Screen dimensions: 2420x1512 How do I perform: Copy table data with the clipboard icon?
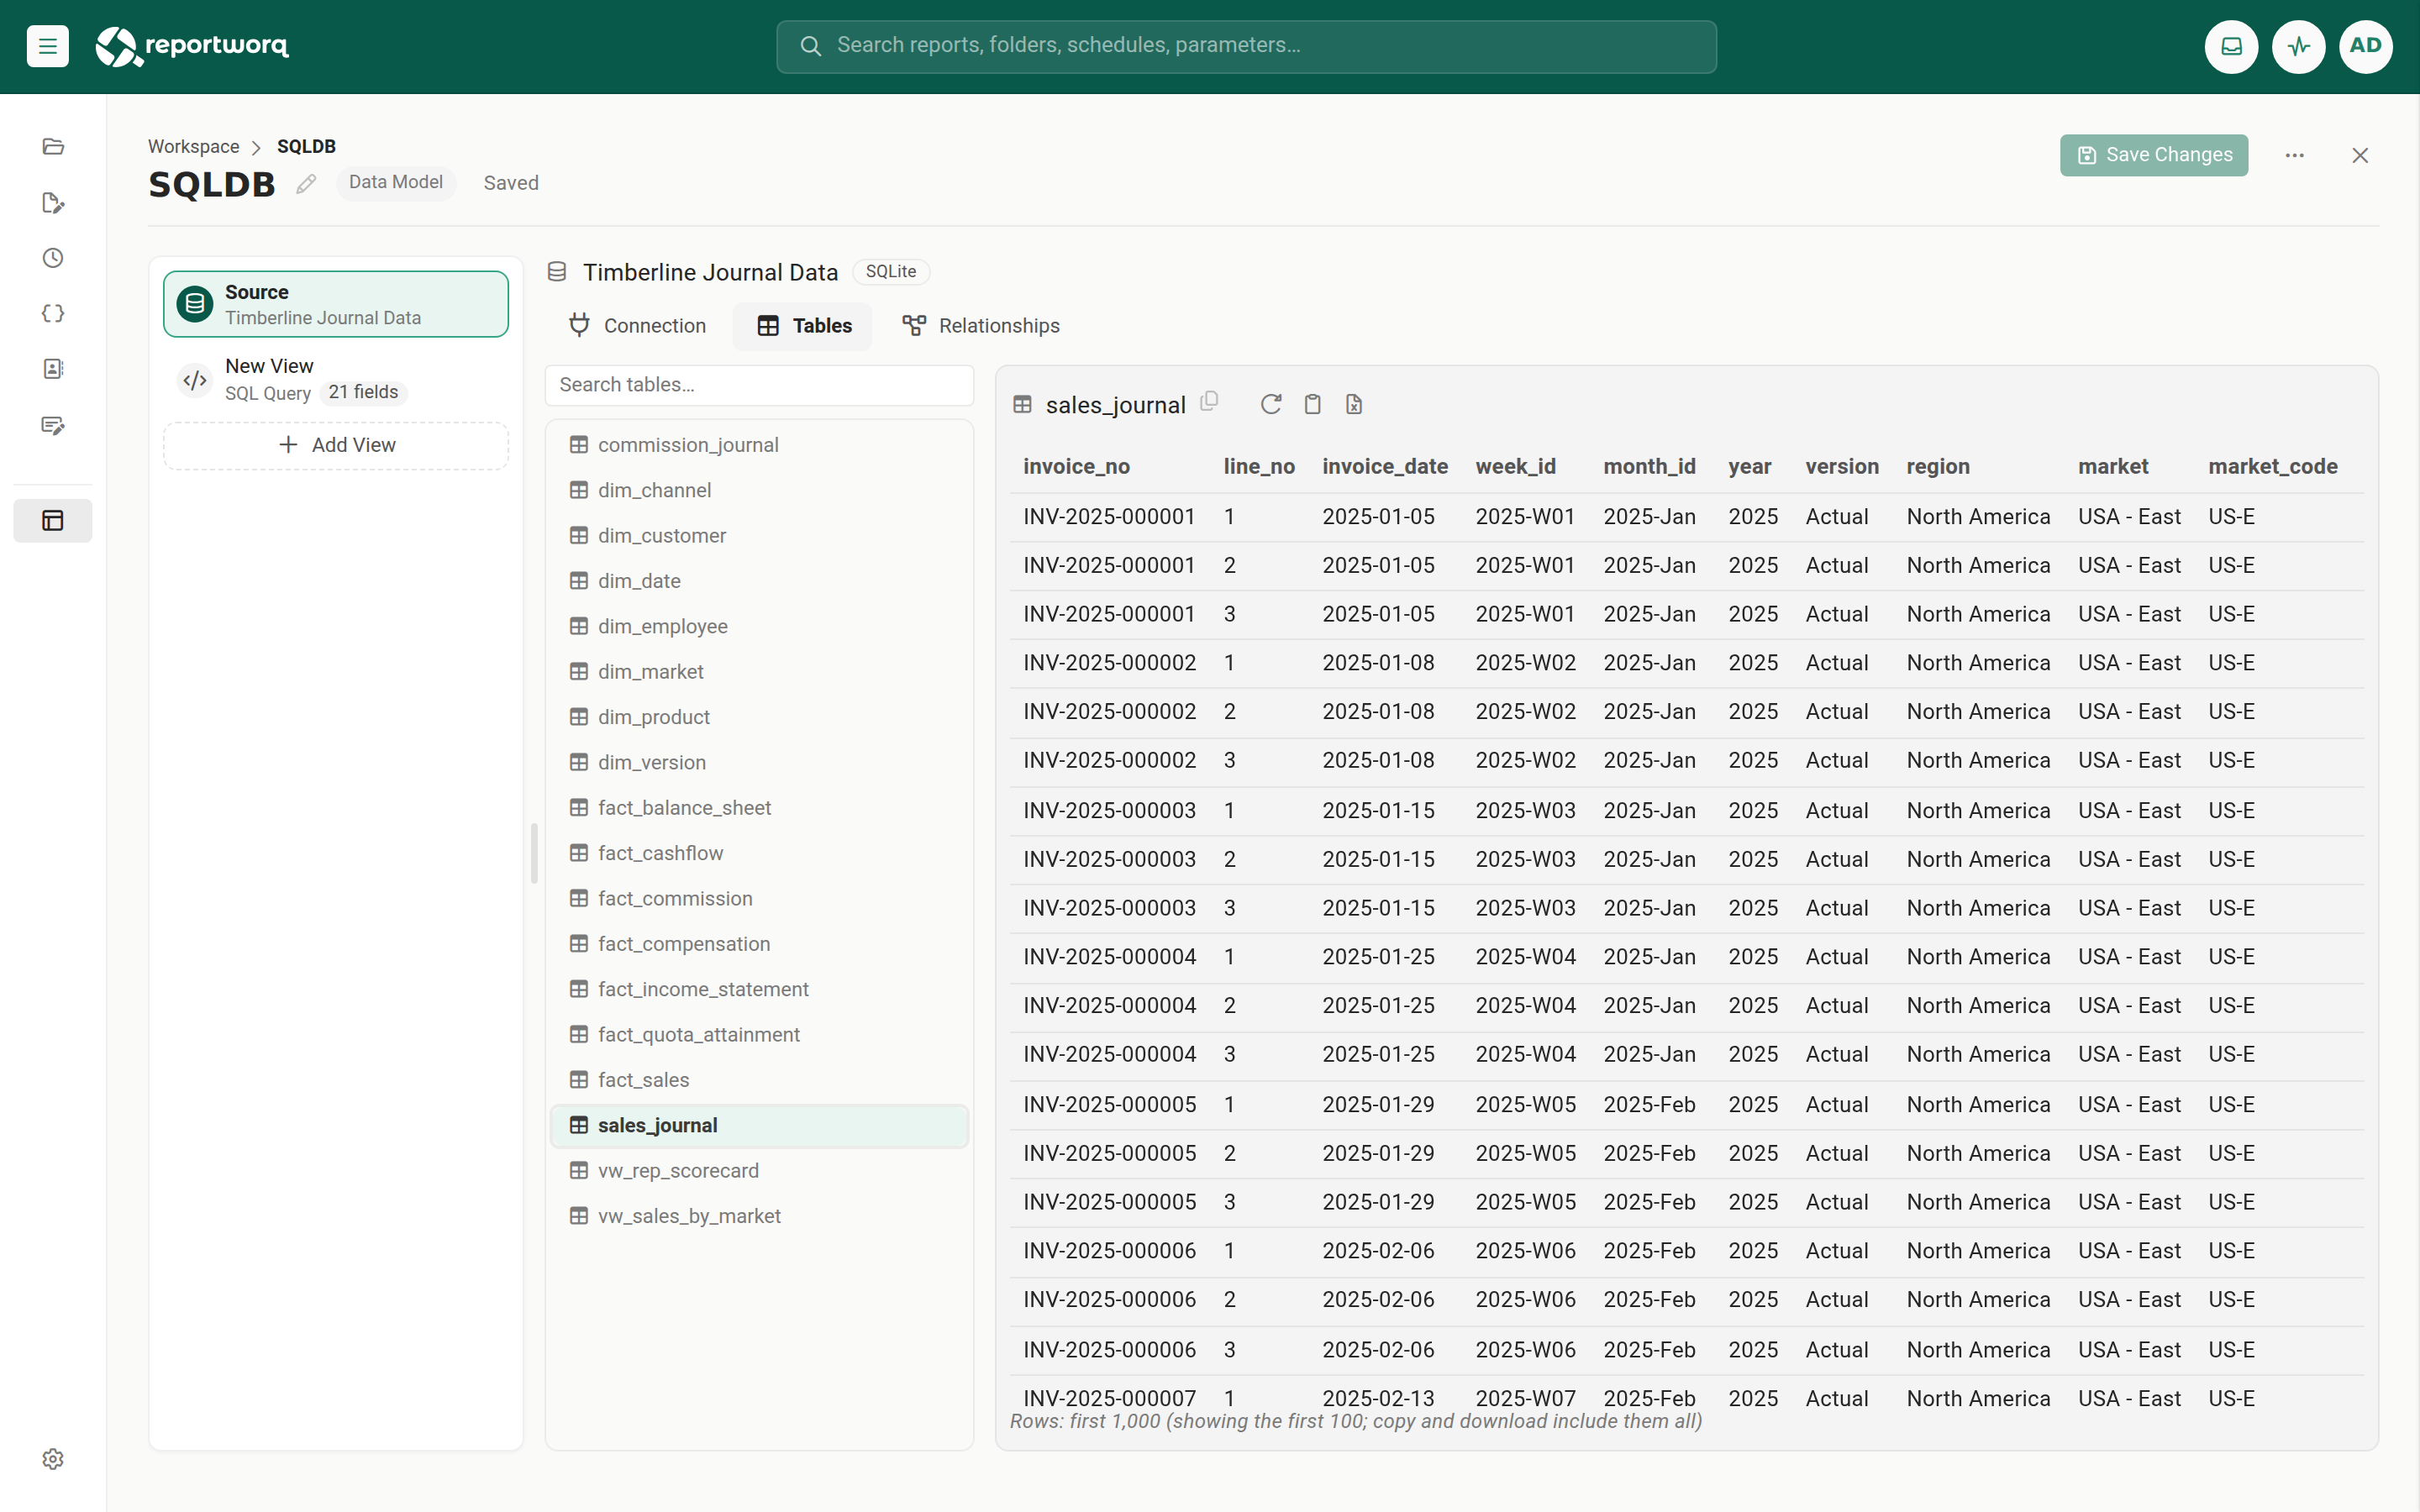pyautogui.click(x=1313, y=404)
